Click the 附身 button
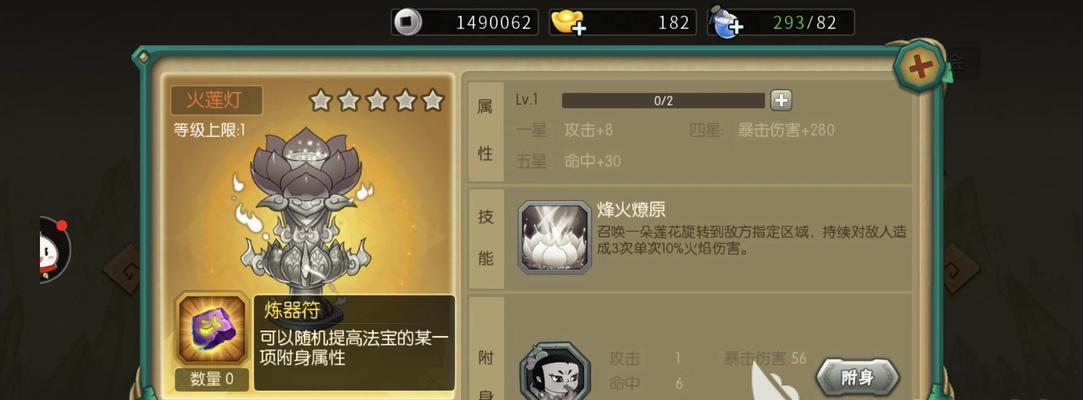Image resolution: width=1083 pixels, height=400 pixels. 857,377
